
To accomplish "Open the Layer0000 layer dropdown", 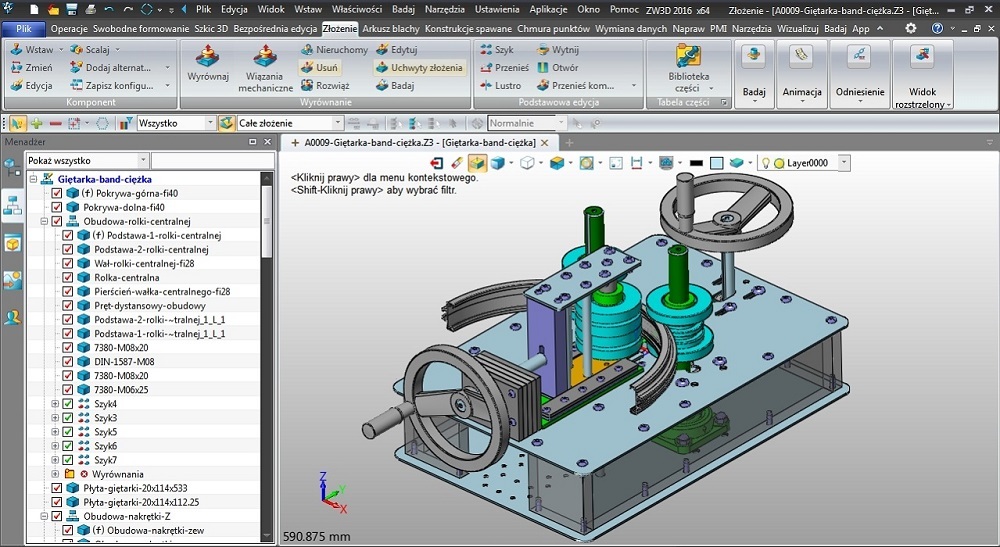I will [844, 162].
